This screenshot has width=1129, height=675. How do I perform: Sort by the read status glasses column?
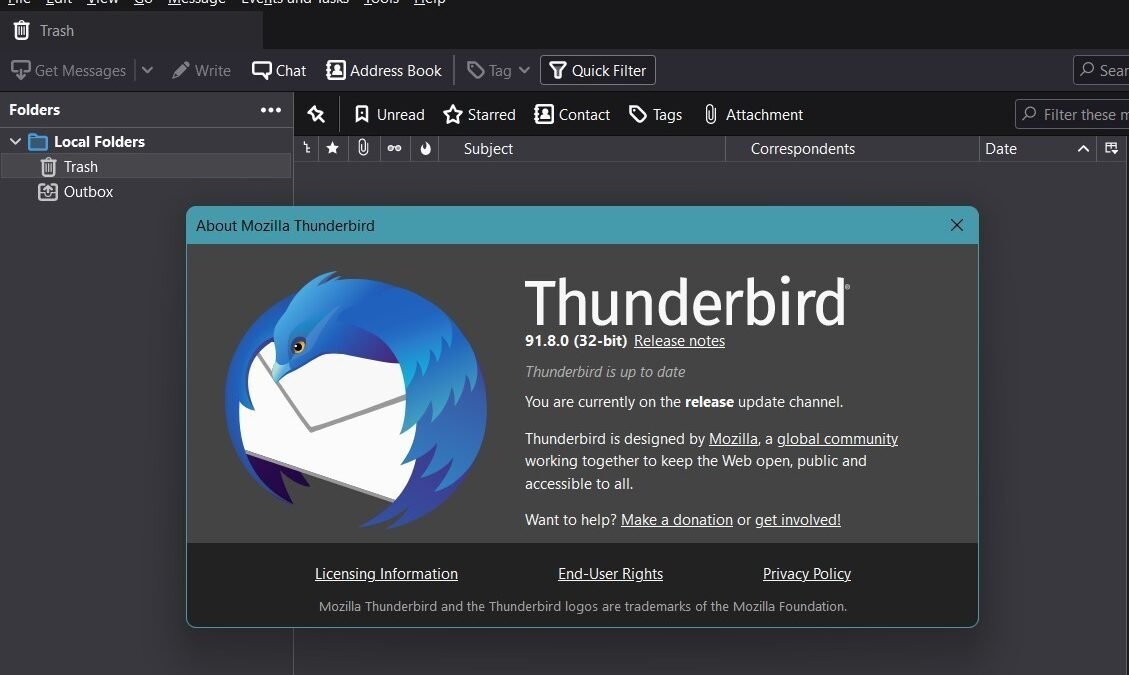click(x=395, y=148)
